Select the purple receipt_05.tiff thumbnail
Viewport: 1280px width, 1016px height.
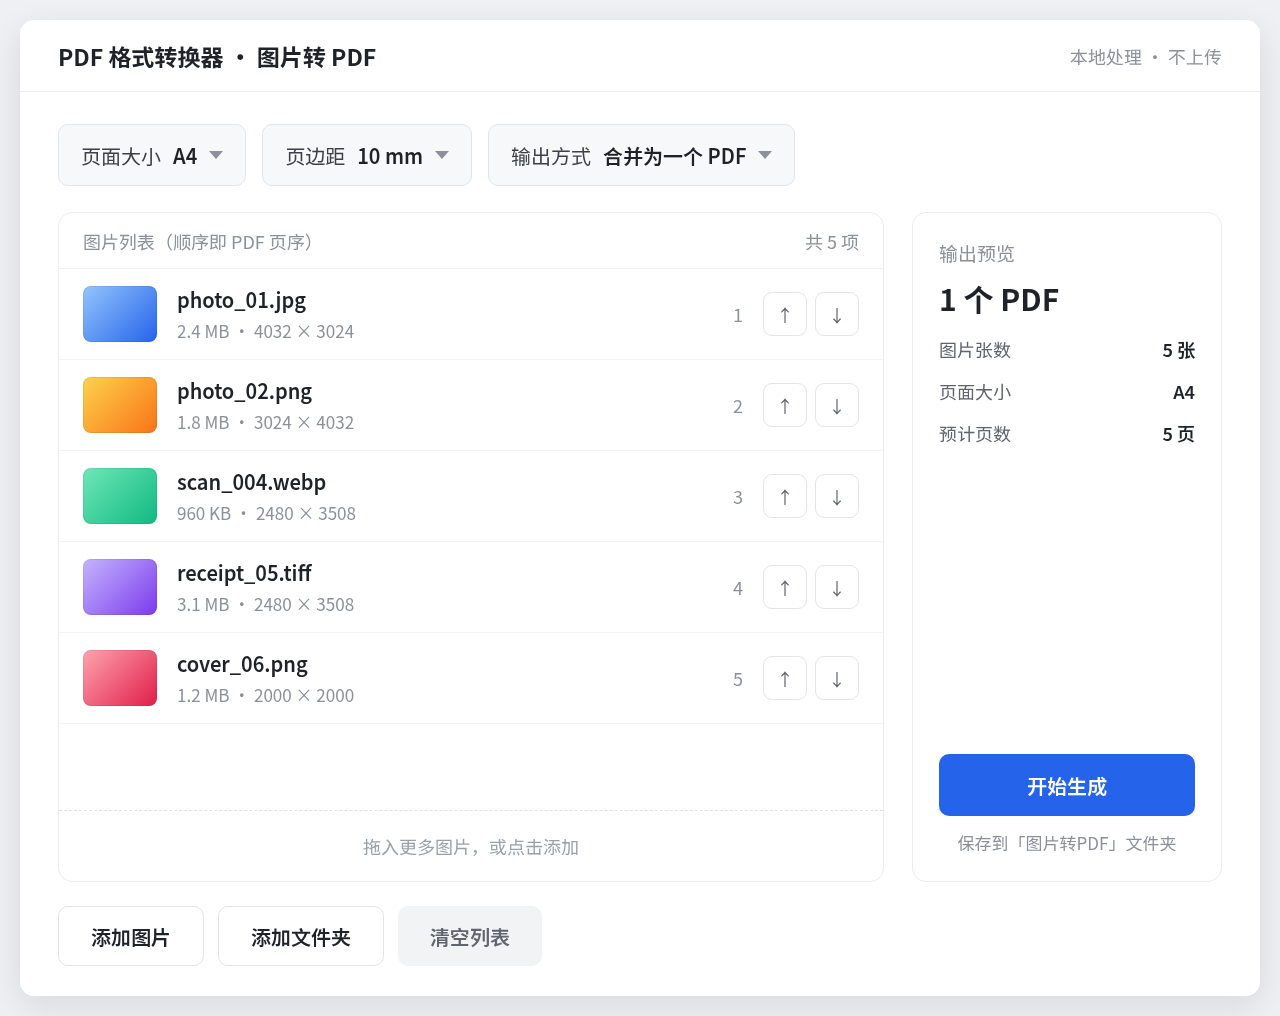point(120,587)
